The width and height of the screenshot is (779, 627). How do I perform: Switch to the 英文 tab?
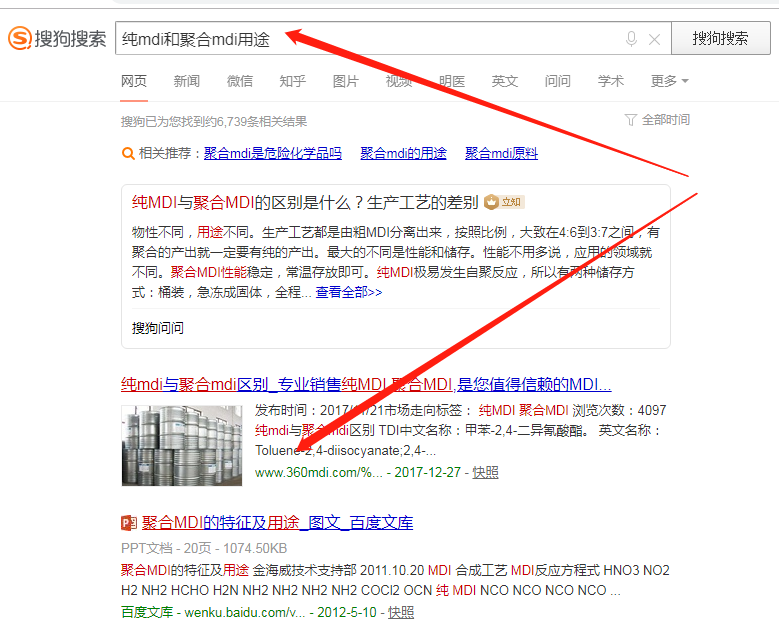tap(505, 81)
